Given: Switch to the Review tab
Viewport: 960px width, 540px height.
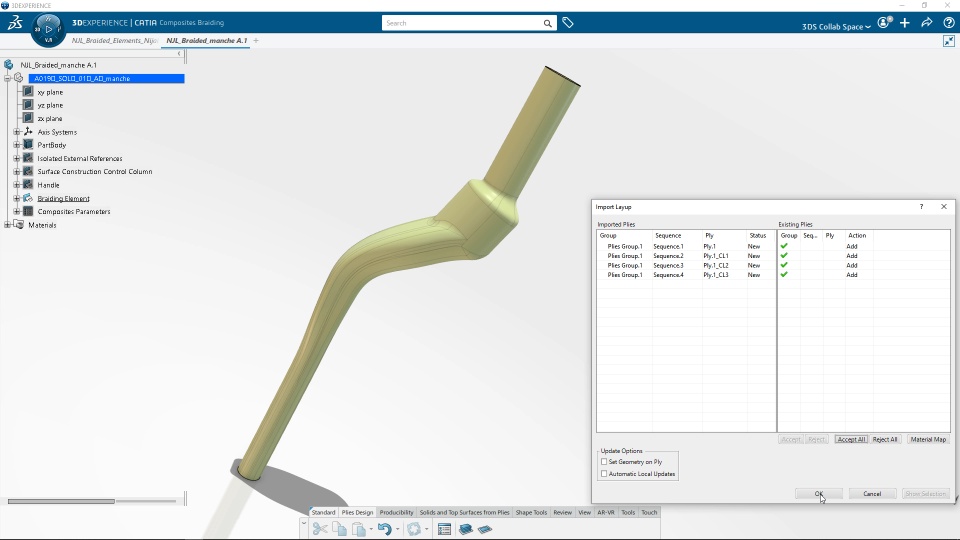Looking at the screenshot, I should coord(563,512).
